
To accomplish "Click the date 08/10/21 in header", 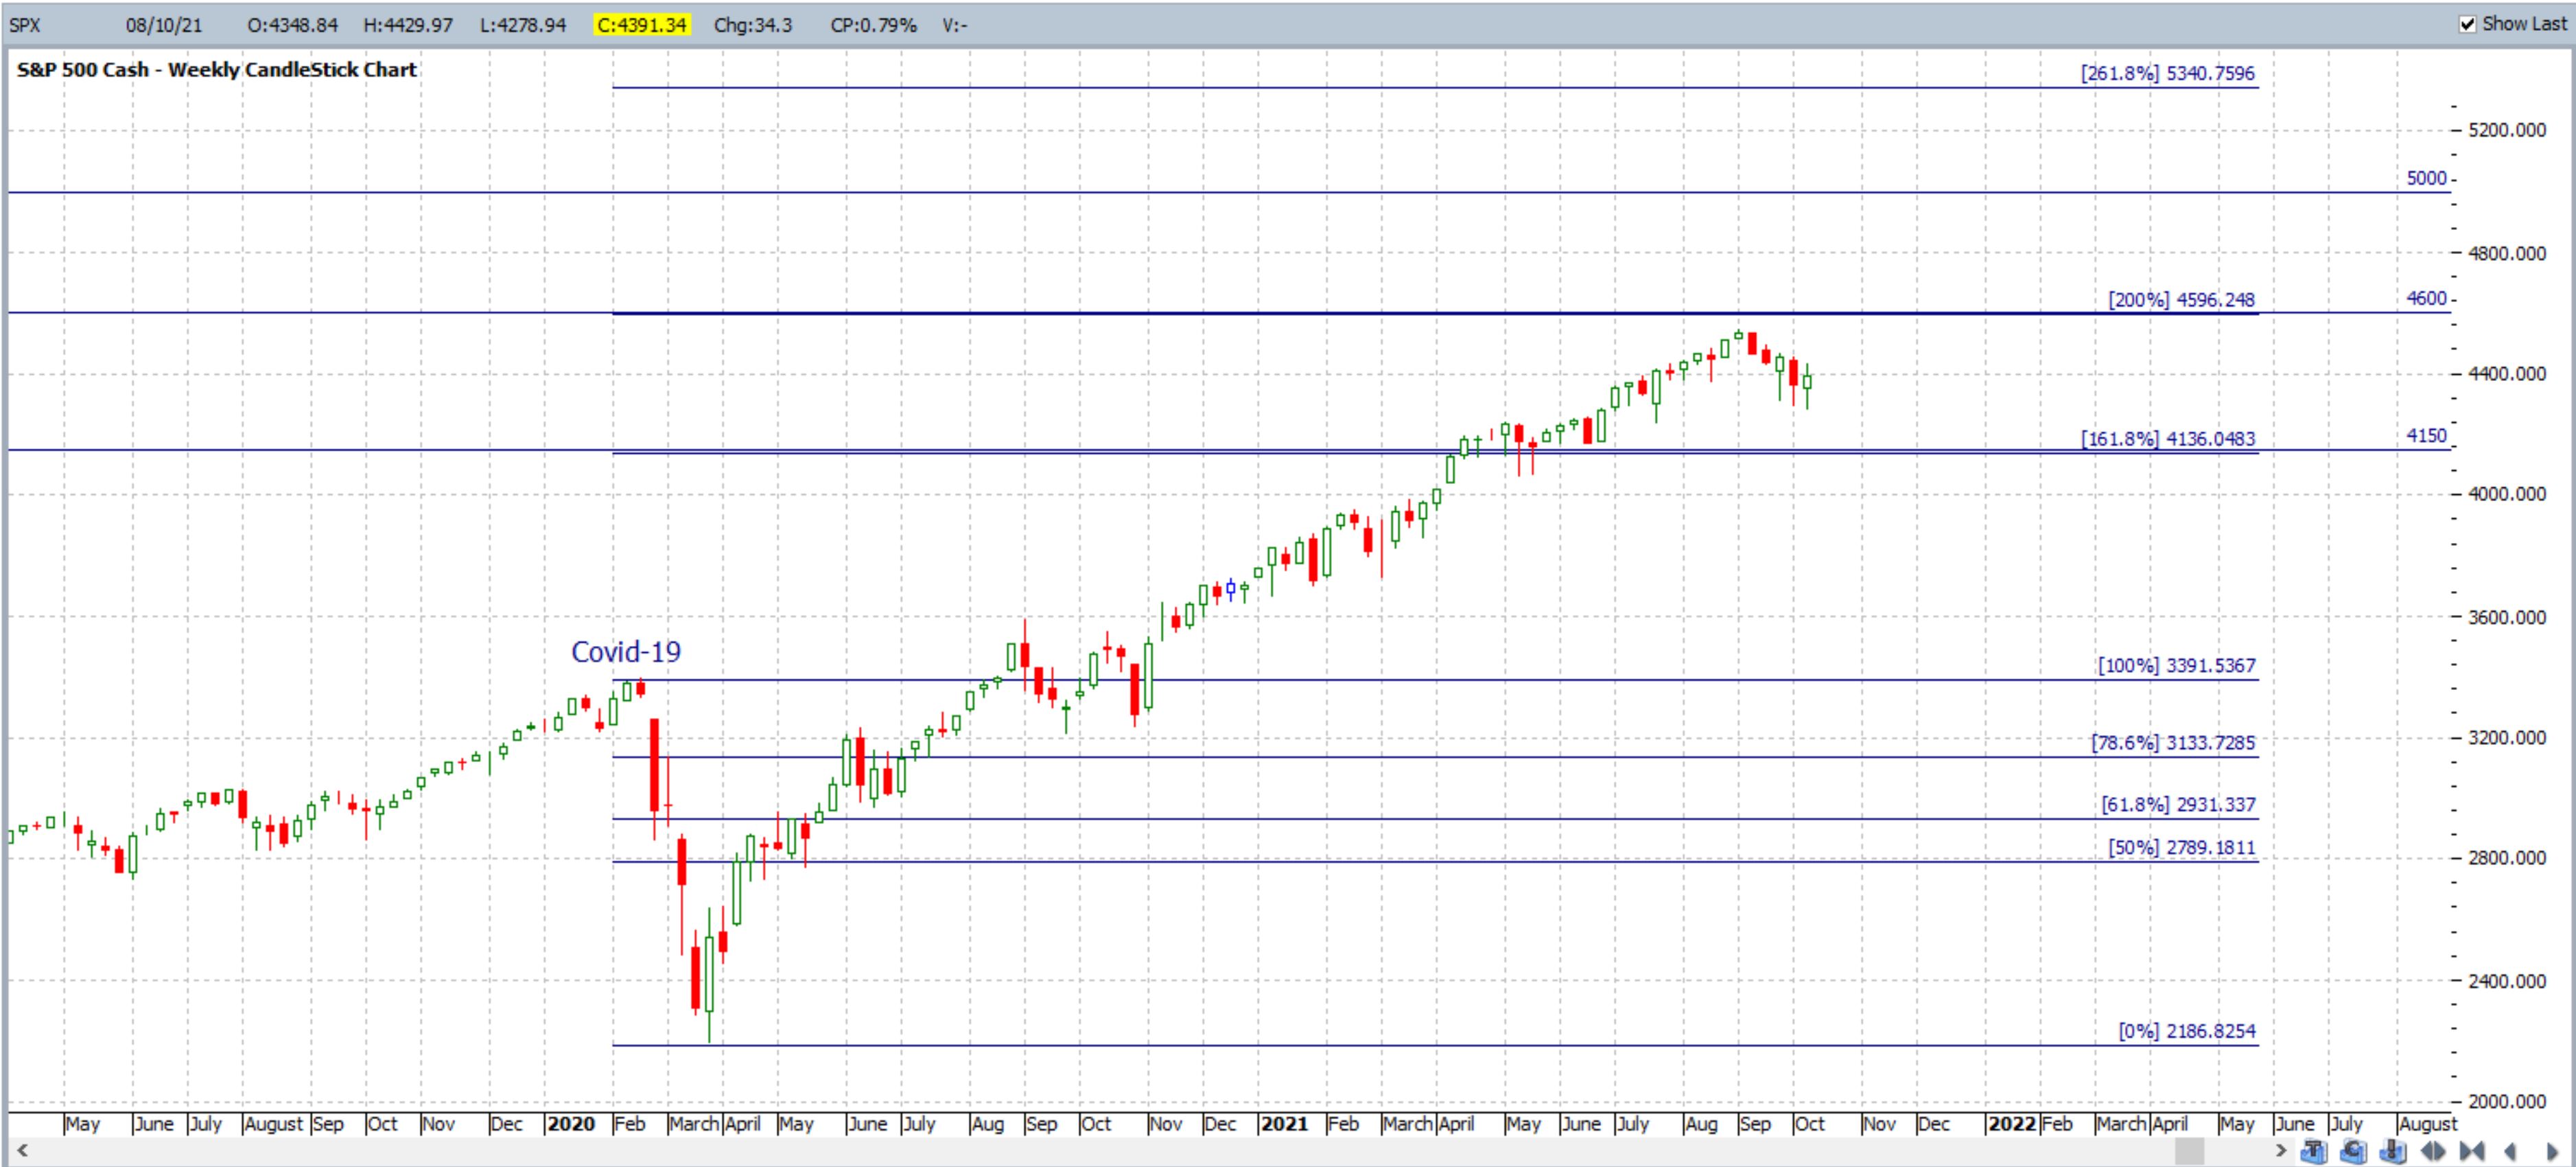I will (x=164, y=25).
